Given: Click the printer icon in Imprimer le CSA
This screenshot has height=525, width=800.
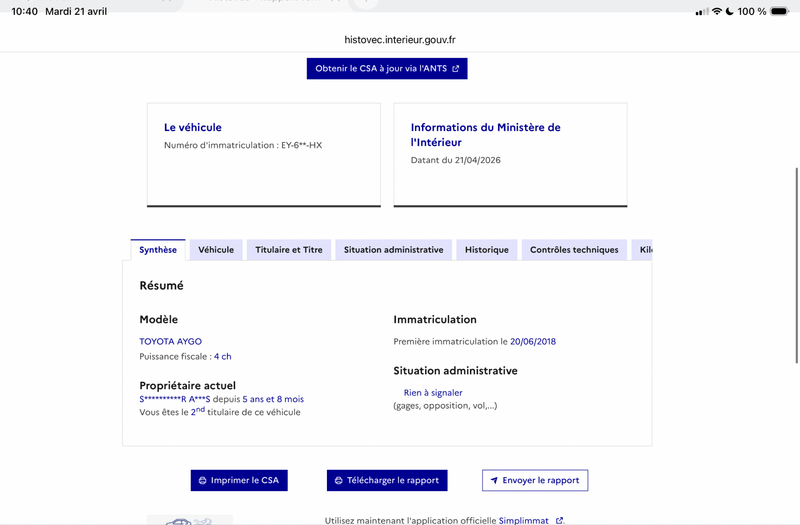Looking at the screenshot, I should 203,481.
